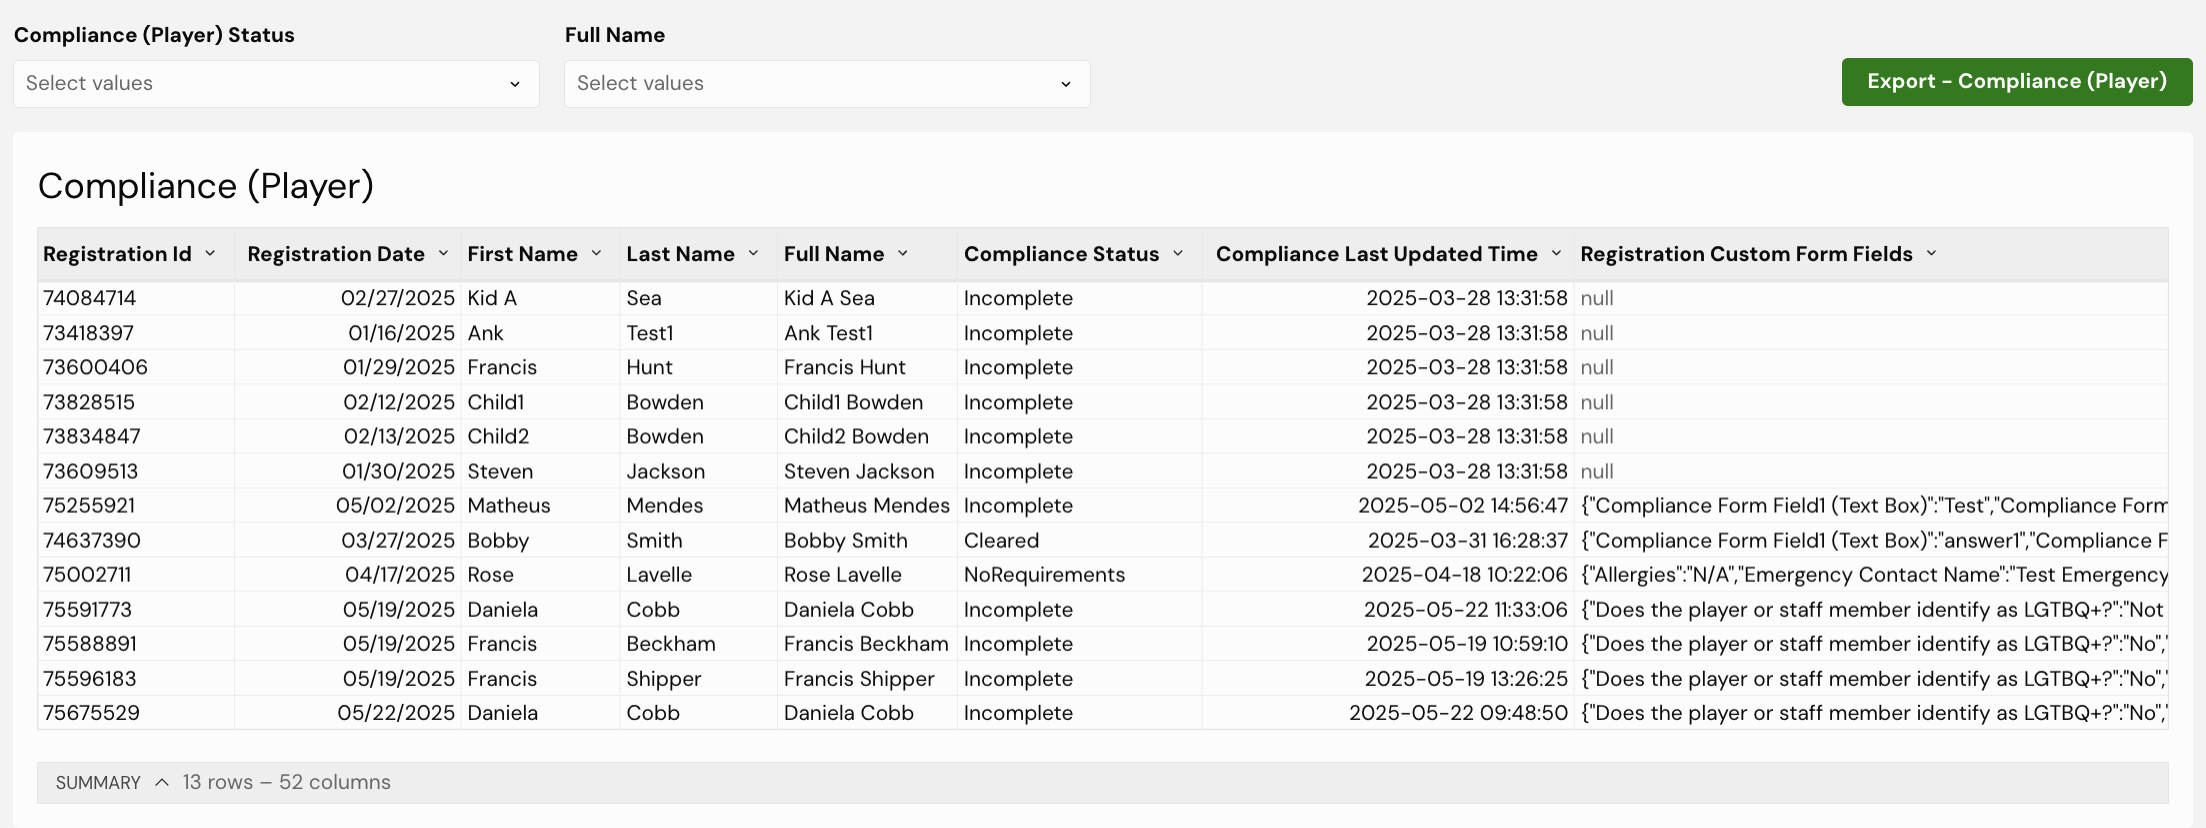
Task: Click full name Child1 Bowden
Action: point(853,402)
